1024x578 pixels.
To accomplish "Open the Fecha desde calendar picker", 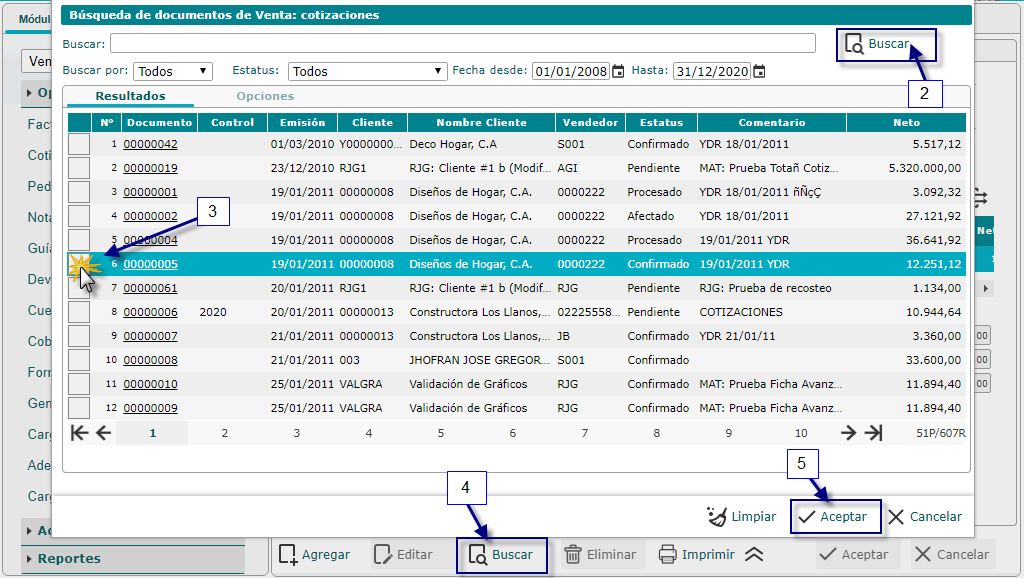I will click(x=618, y=71).
